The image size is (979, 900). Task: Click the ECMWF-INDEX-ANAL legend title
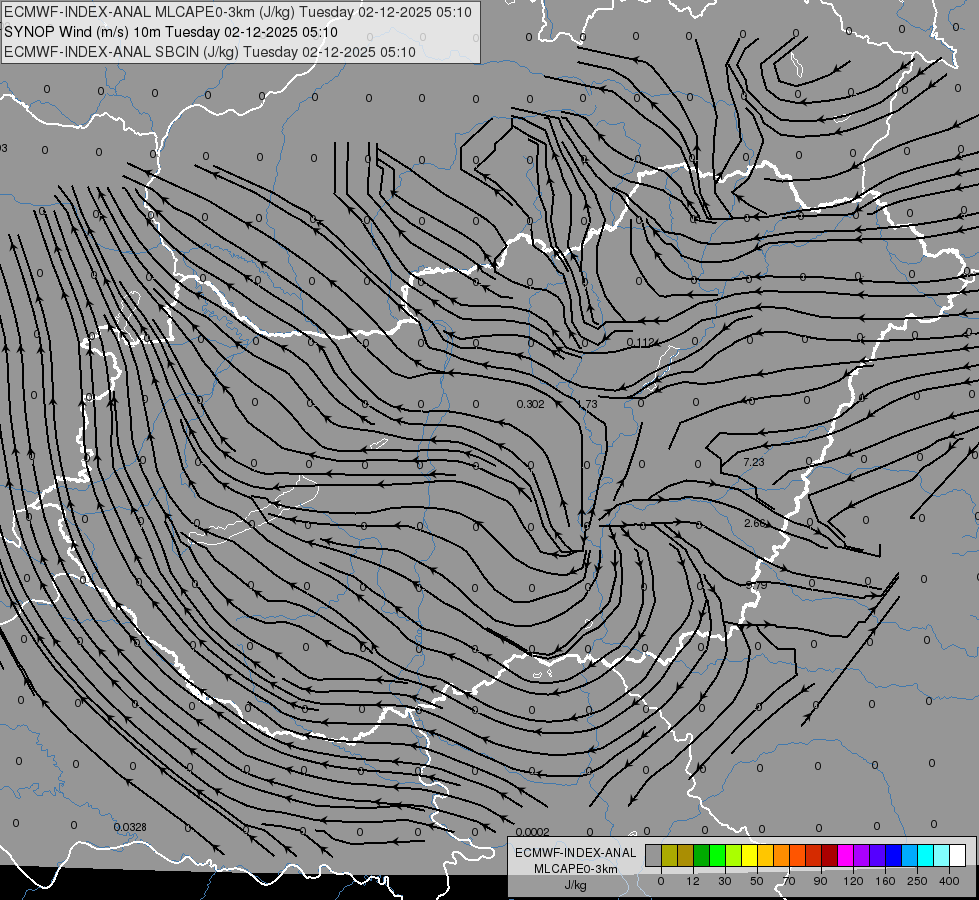point(576,853)
